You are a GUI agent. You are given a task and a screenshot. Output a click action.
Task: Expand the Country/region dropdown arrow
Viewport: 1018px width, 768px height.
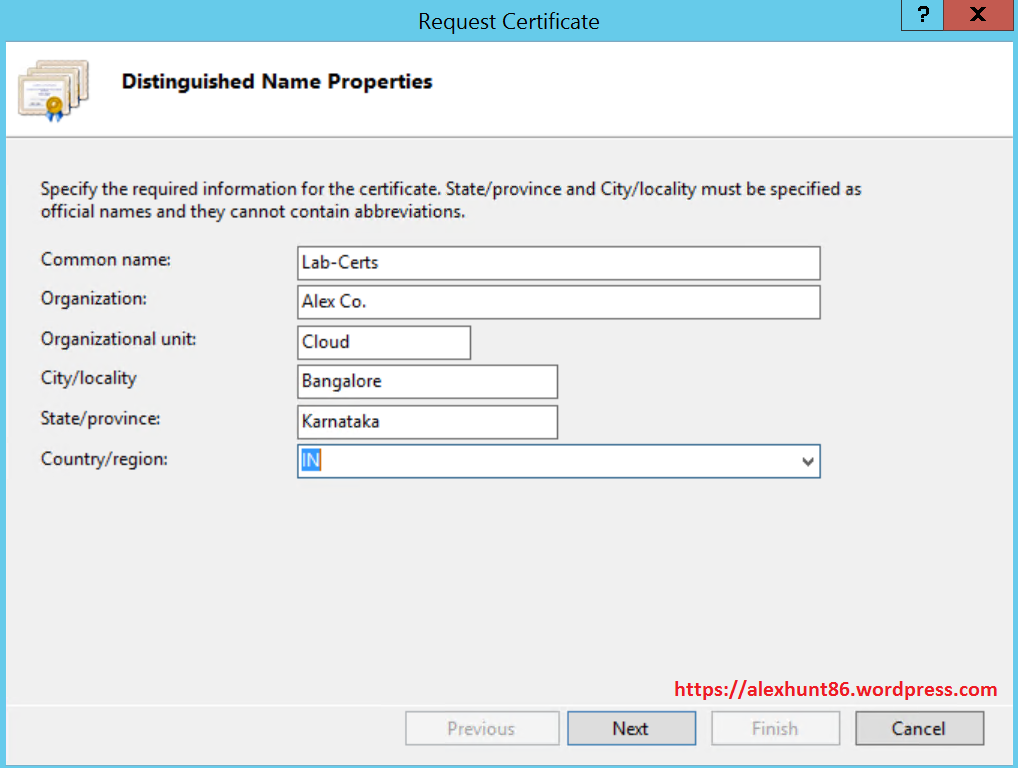coord(807,462)
